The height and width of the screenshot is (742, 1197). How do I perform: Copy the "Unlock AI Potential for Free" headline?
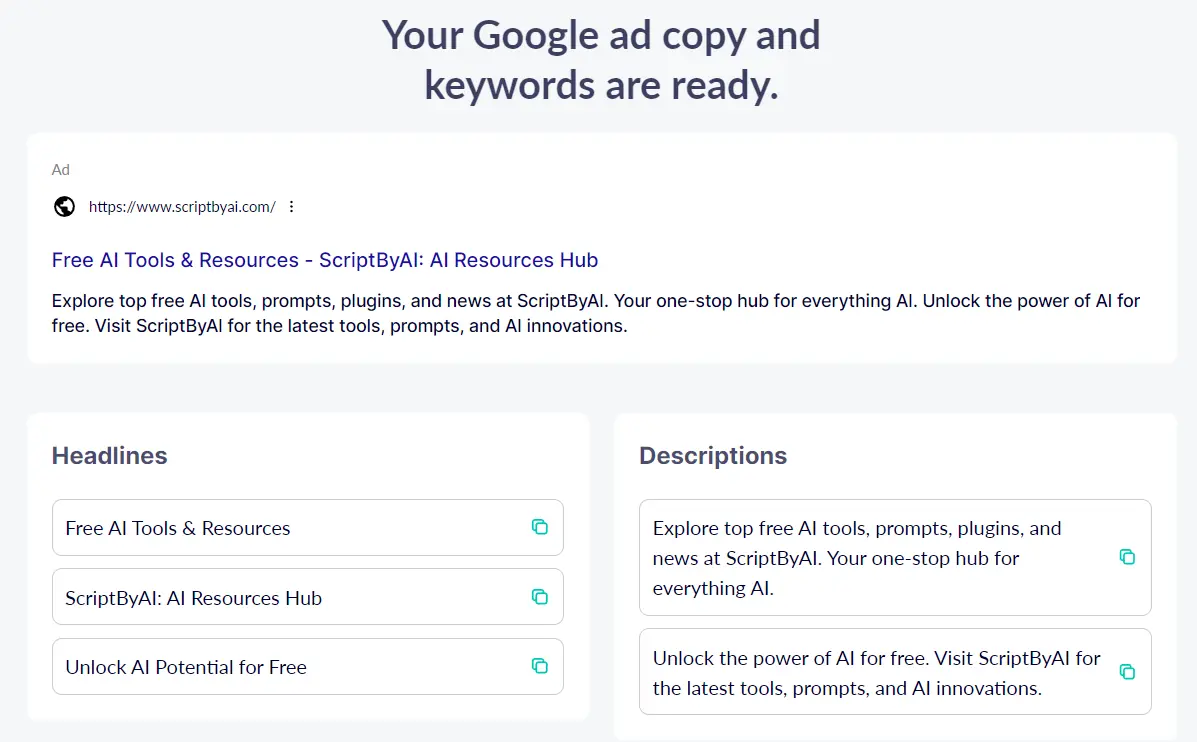pyautogui.click(x=540, y=666)
